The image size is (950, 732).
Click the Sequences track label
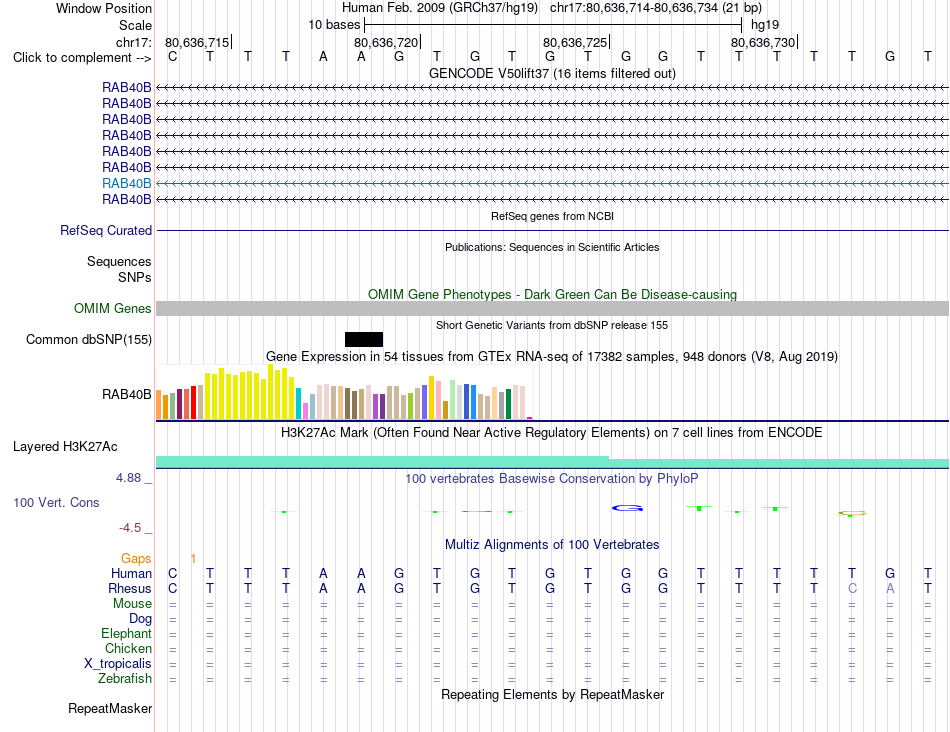tap(119, 261)
